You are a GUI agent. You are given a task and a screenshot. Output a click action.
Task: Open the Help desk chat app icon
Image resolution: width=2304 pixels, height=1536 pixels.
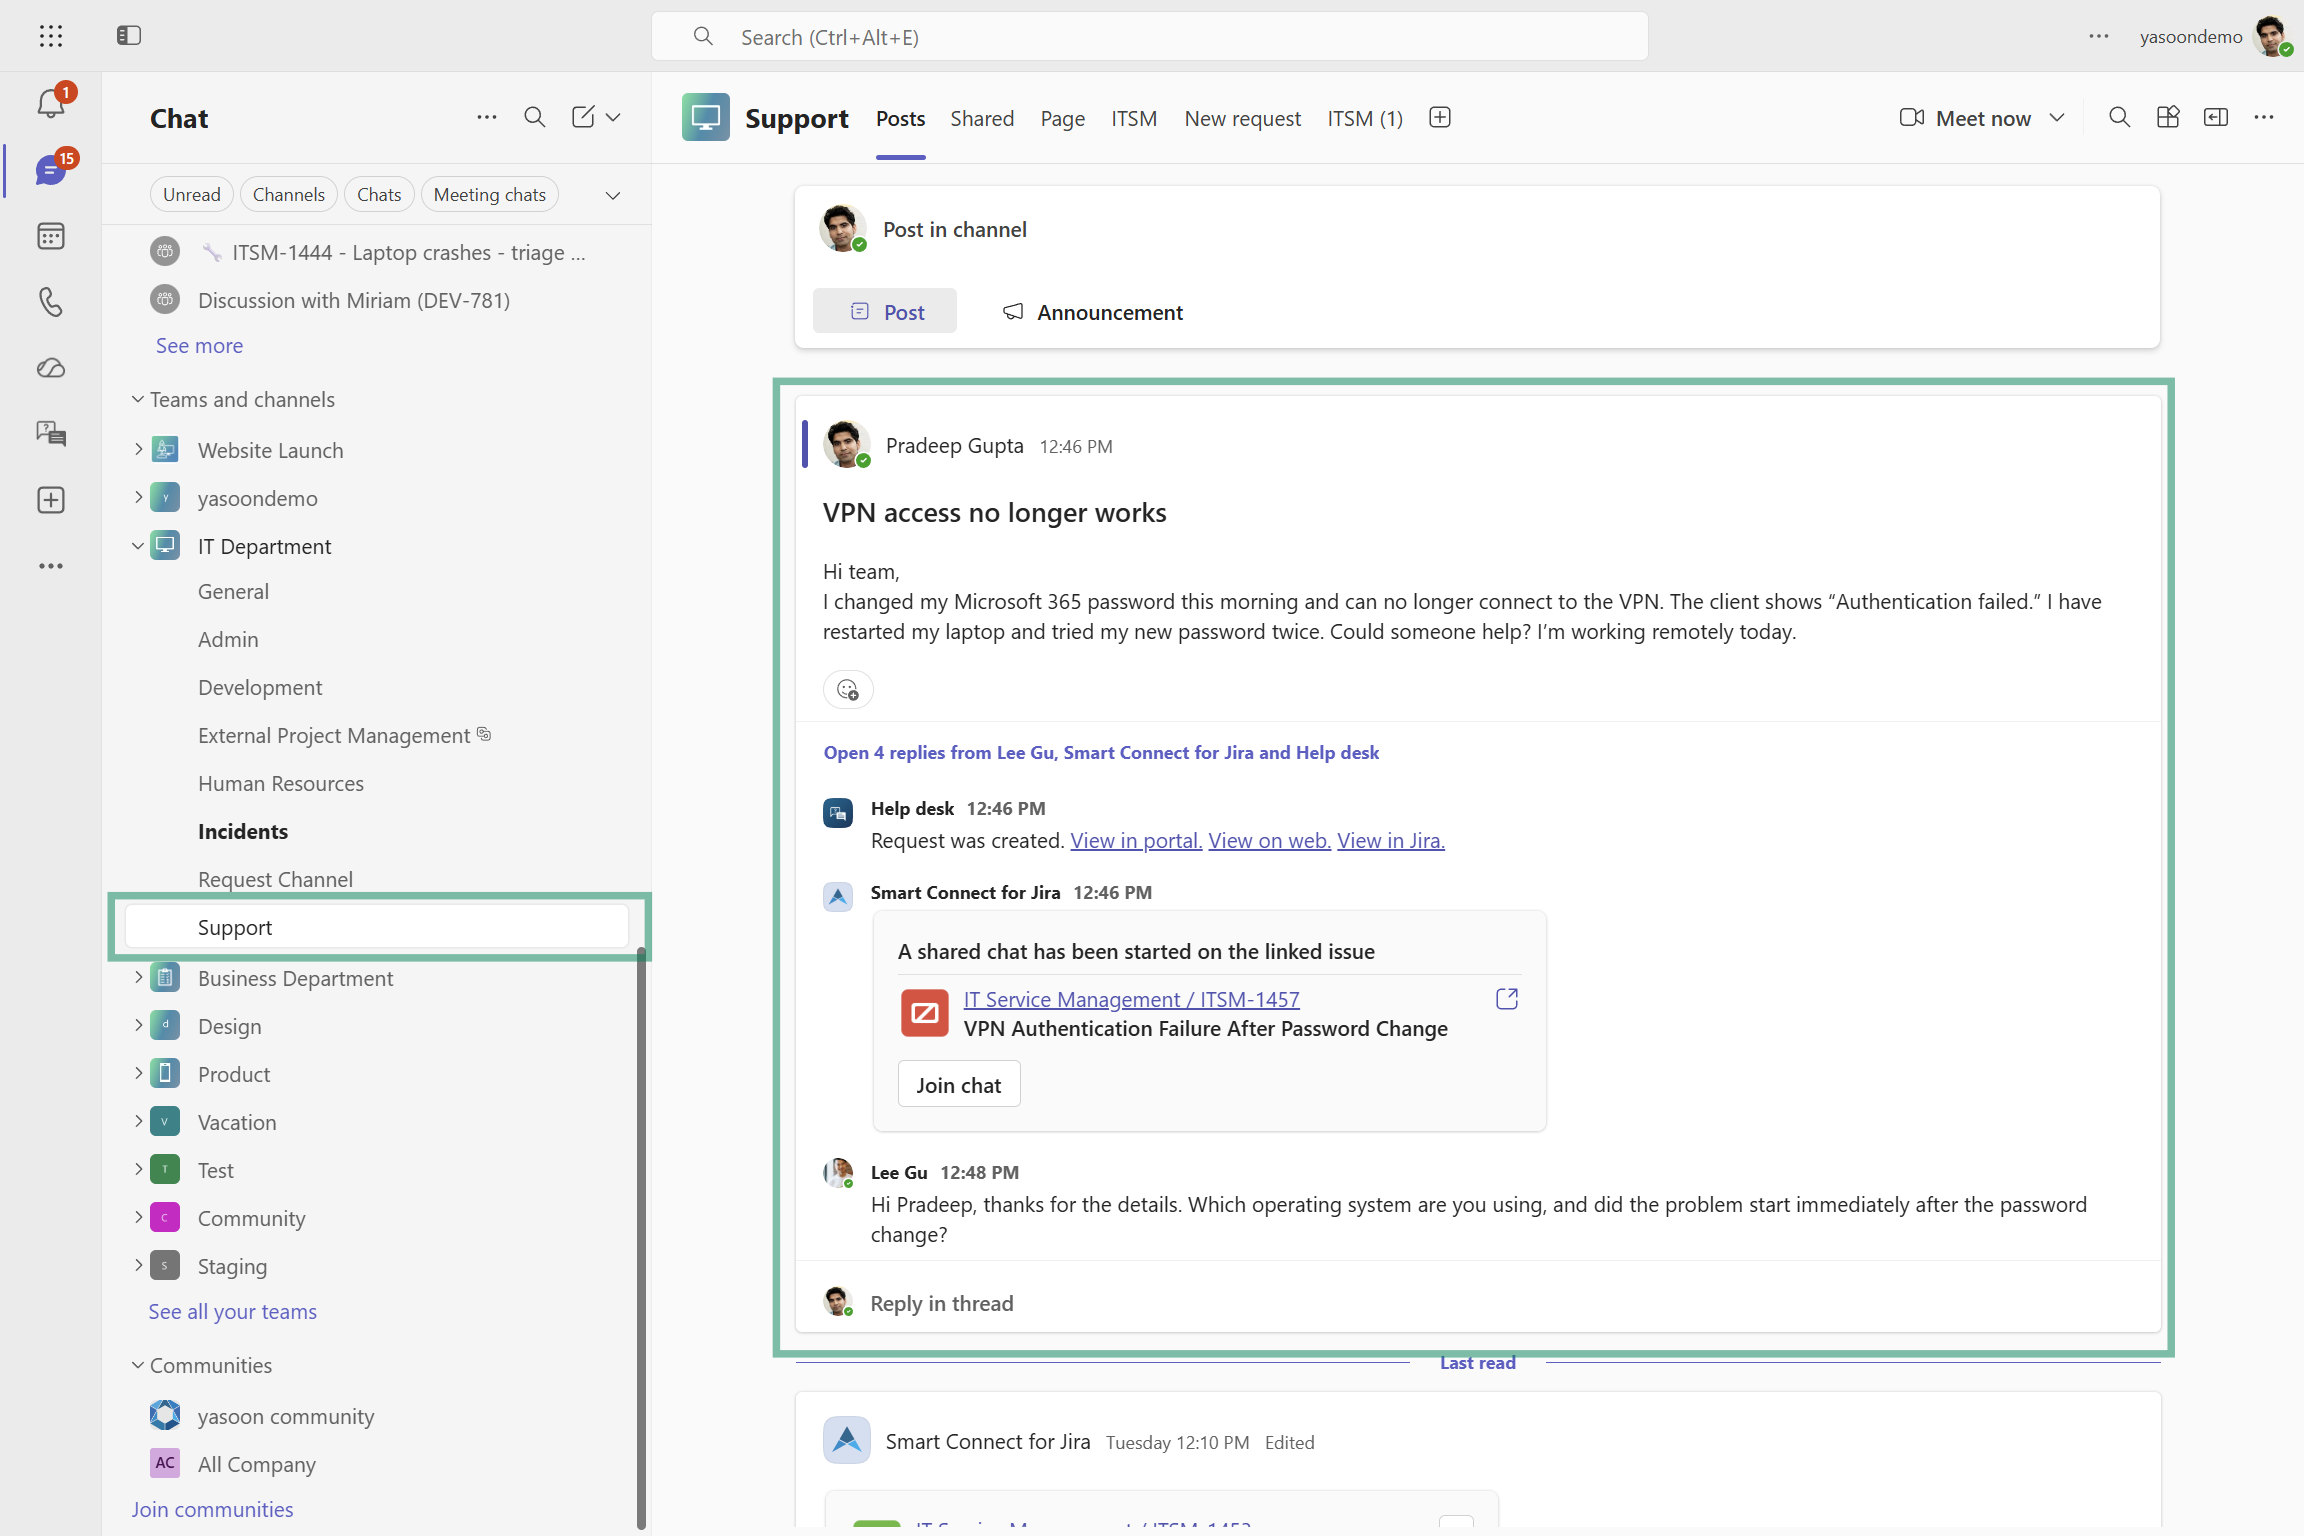pos(51,434)
